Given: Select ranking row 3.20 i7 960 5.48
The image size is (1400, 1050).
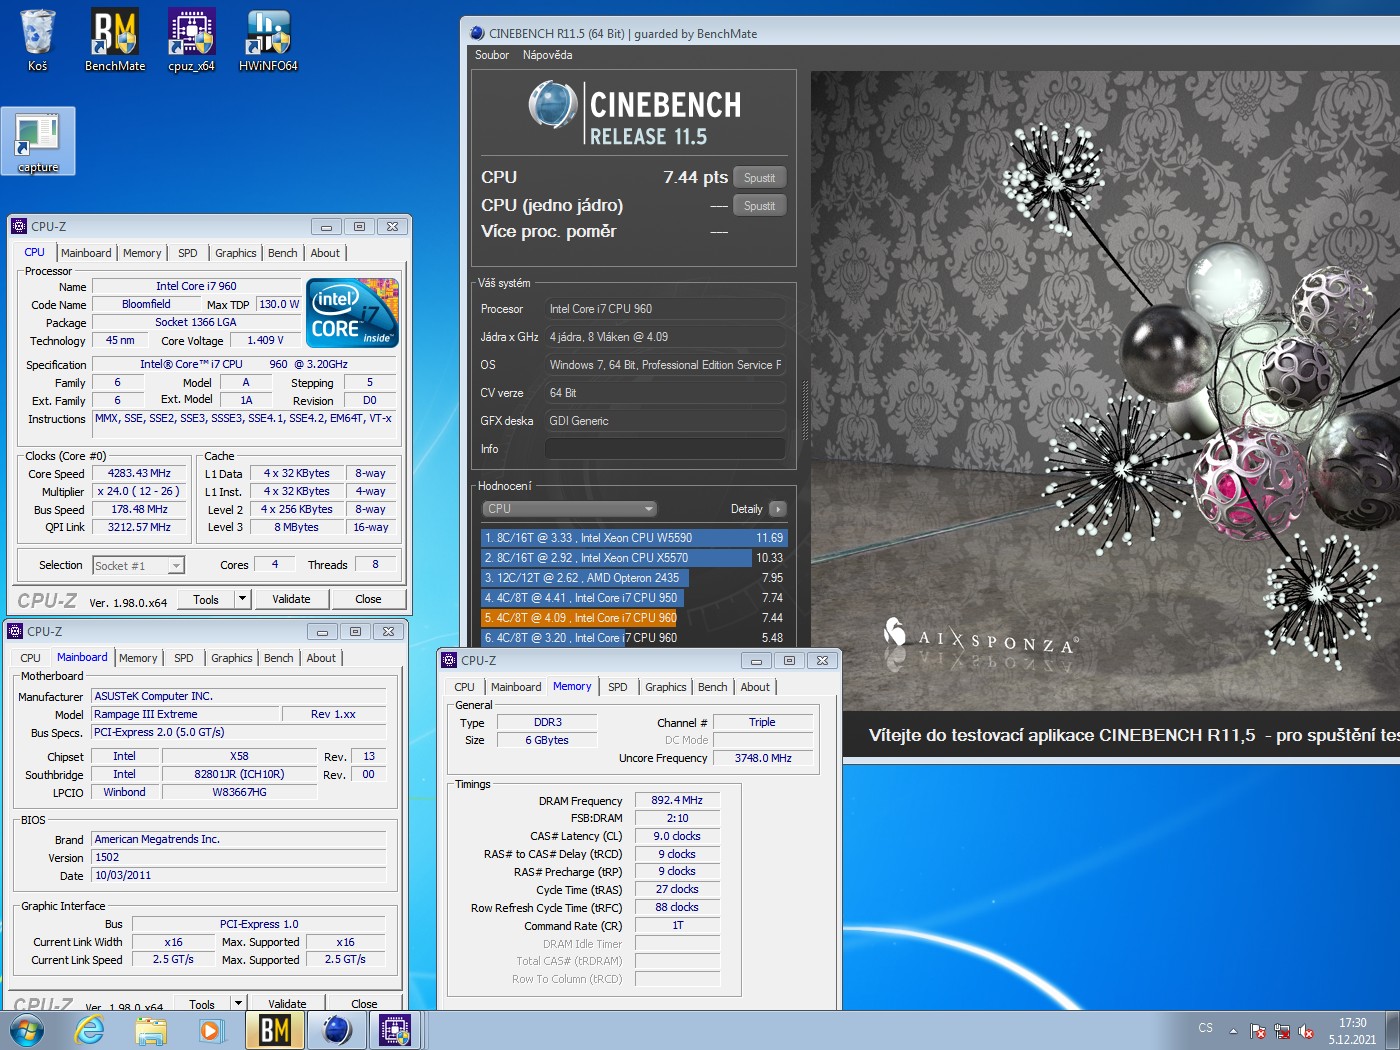Looking at the screenshot, I should point(634,637).
